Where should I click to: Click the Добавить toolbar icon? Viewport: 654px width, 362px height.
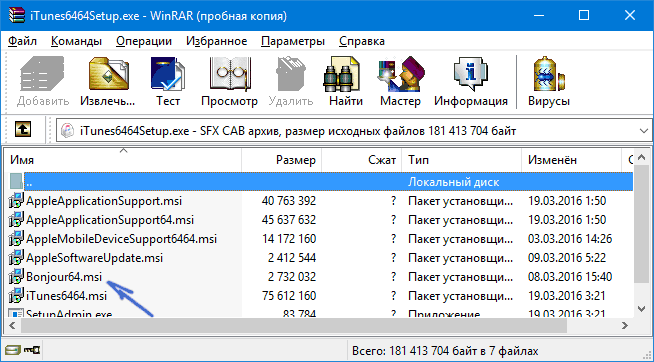coord(43,74)
